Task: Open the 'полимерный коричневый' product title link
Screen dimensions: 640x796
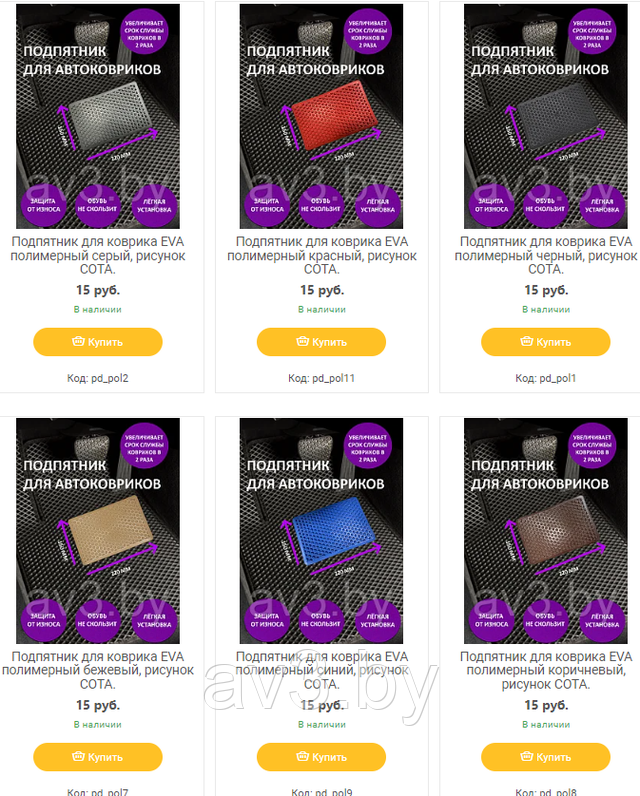Action: [x=546, y=670]
